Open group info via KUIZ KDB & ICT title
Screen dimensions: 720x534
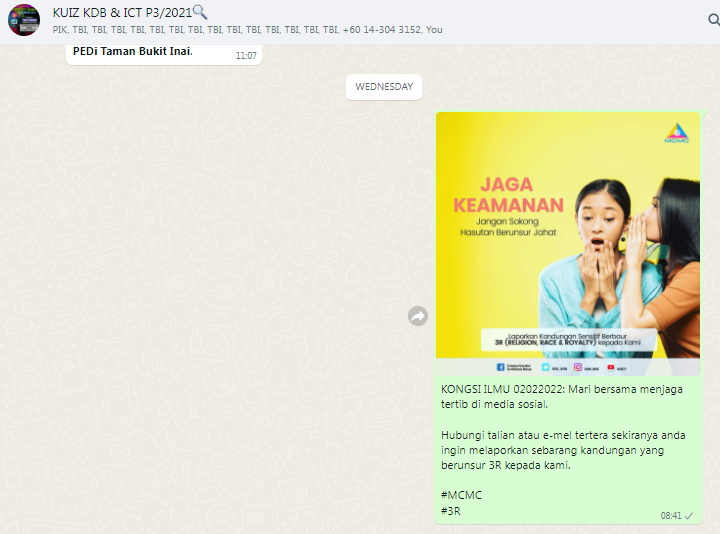(122, 12)
